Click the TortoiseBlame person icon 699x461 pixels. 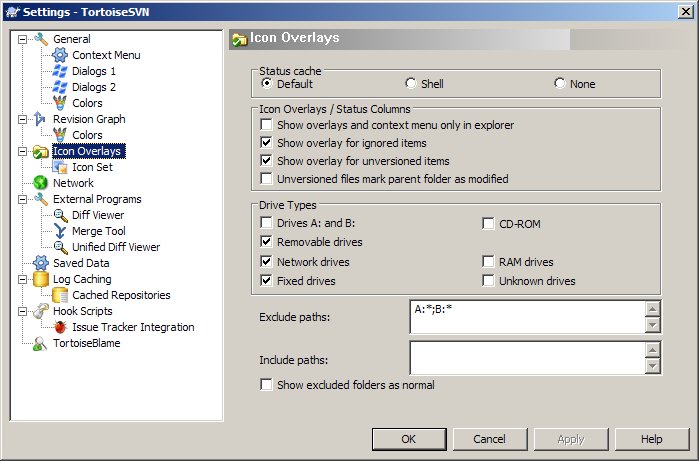coord(41,343)
